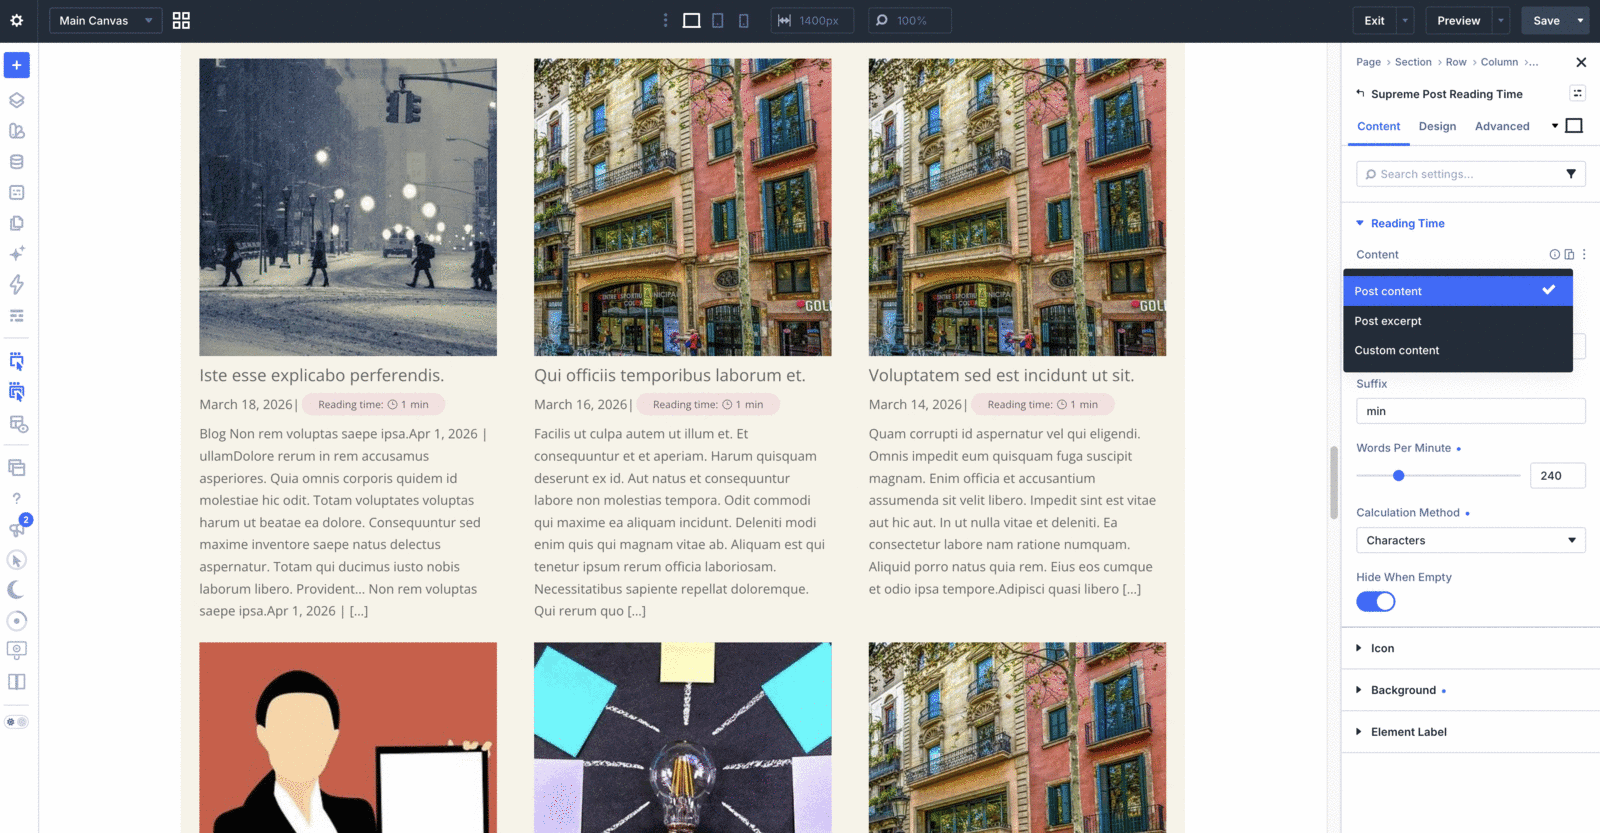The image size is (1600, 833).
Task: Switch to phone view icon
Action: (744, 20)
